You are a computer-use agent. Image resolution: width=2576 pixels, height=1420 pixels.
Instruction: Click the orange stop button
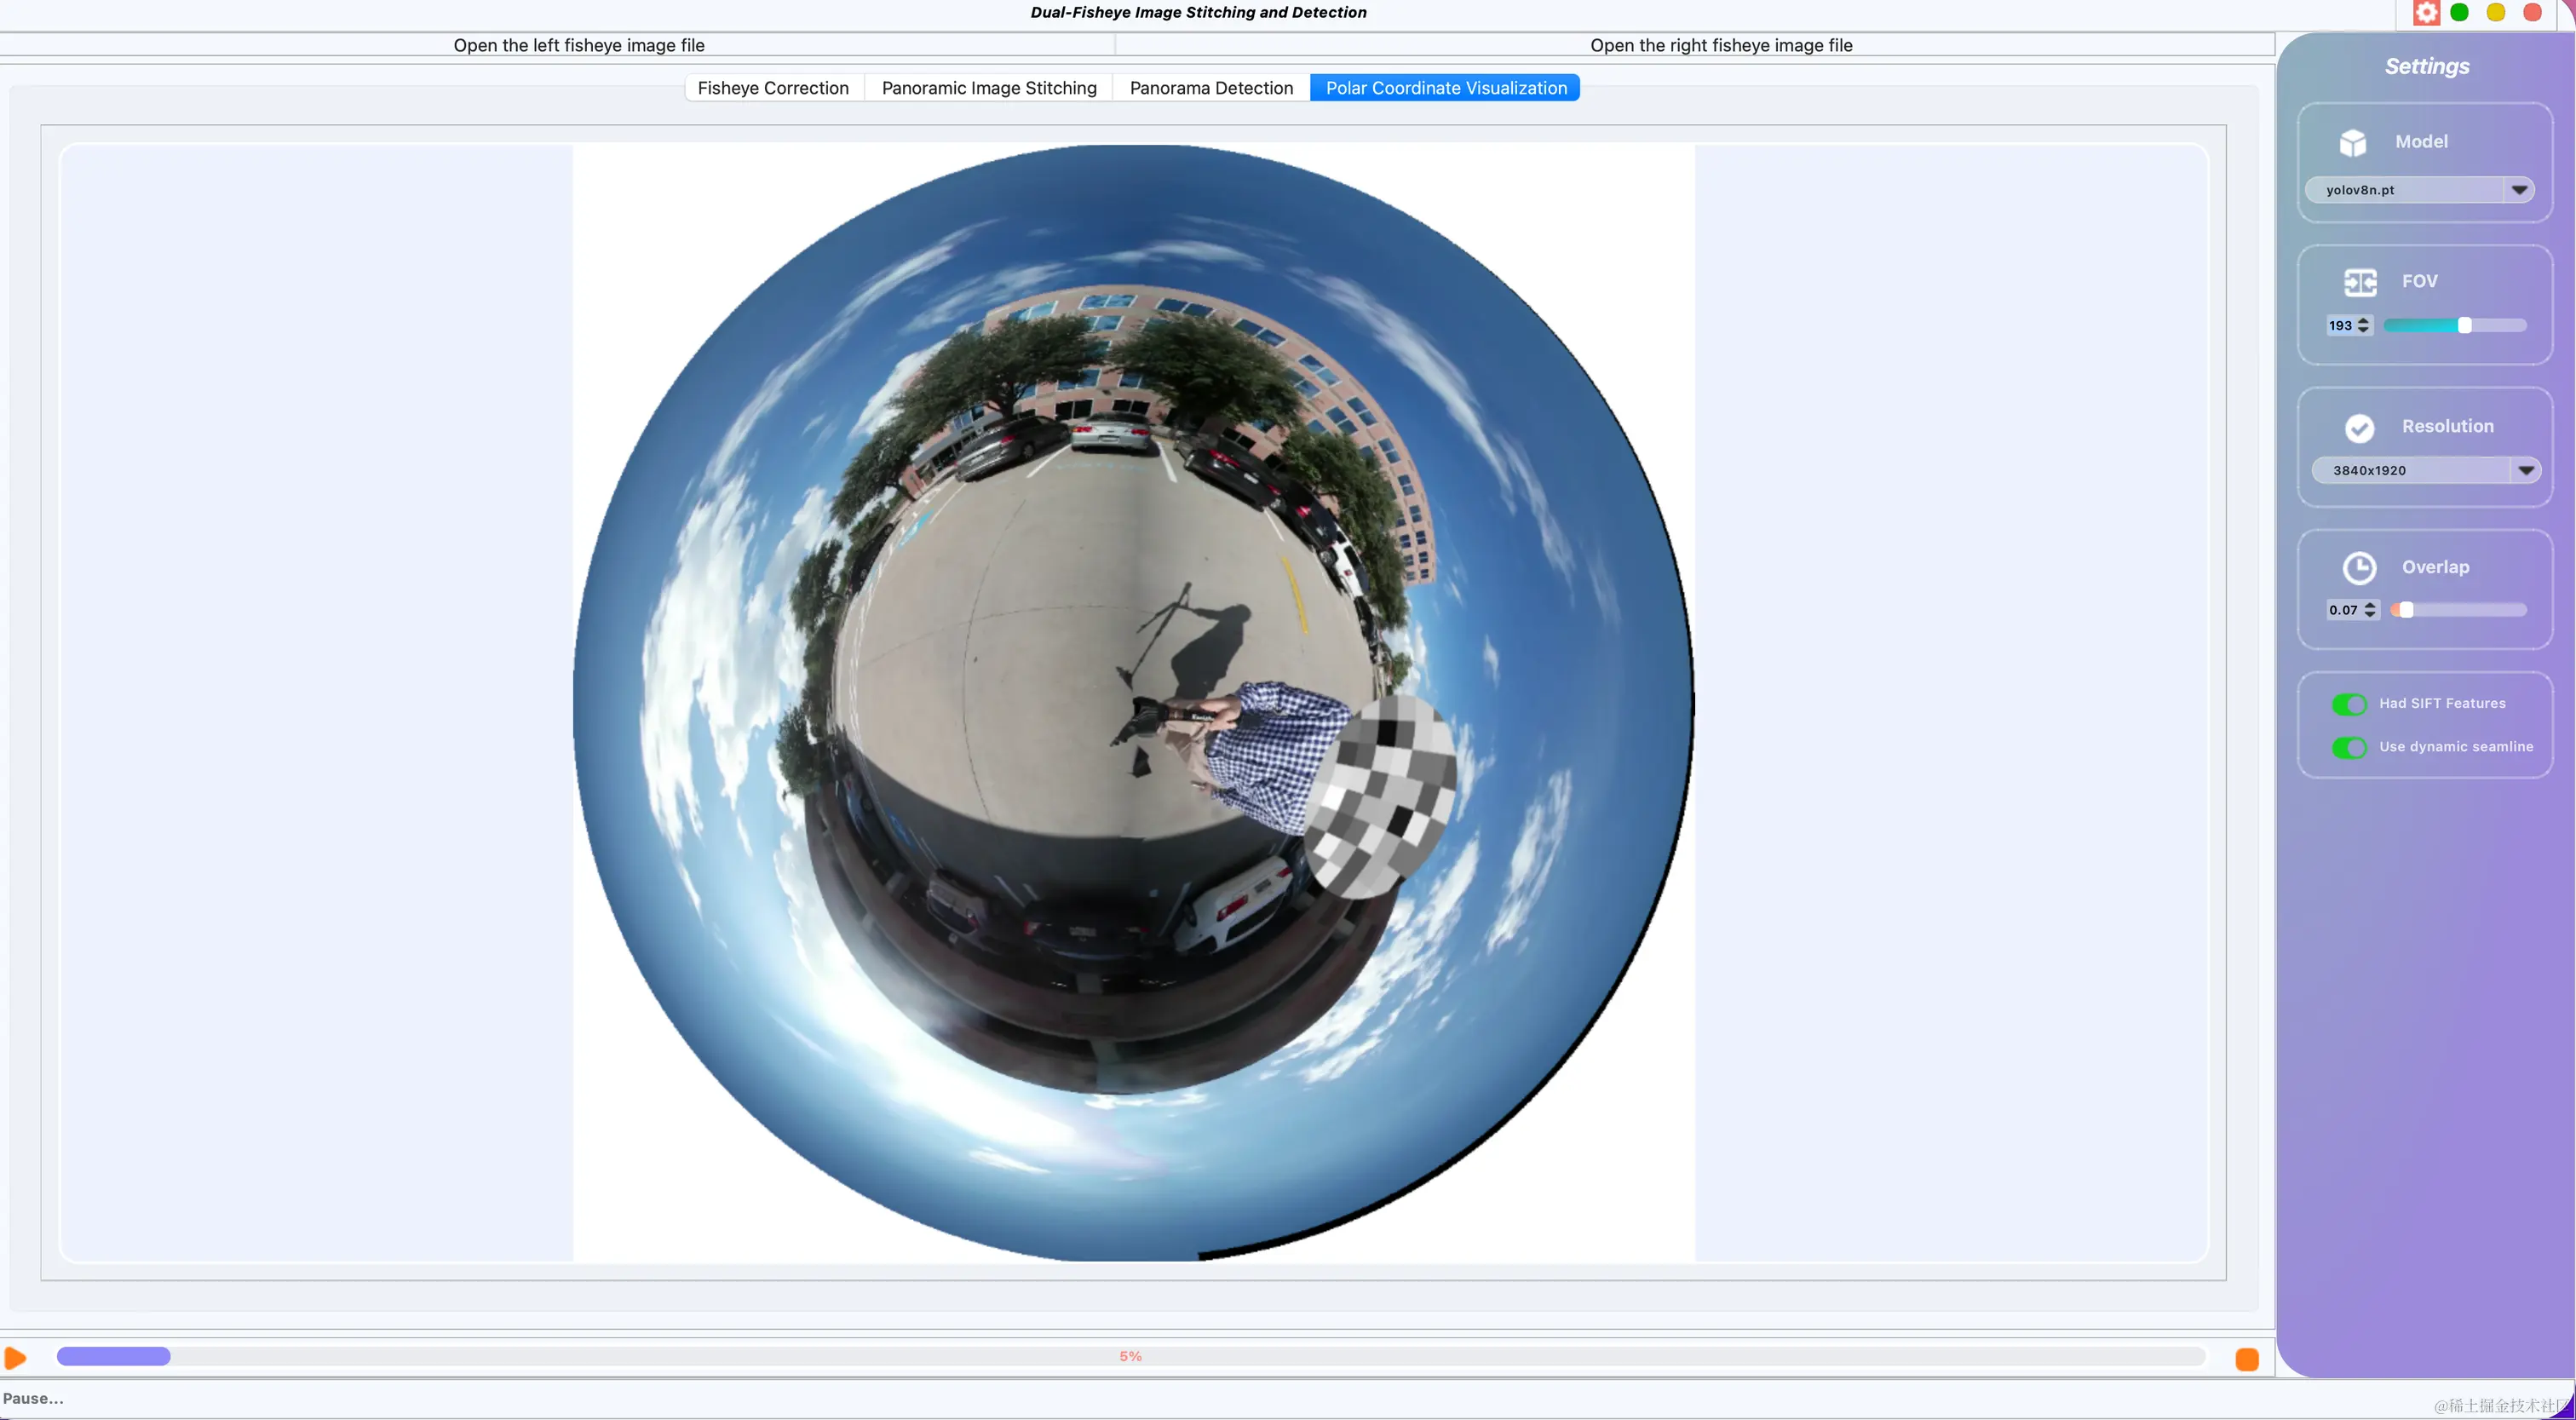pos(2246,1359)
